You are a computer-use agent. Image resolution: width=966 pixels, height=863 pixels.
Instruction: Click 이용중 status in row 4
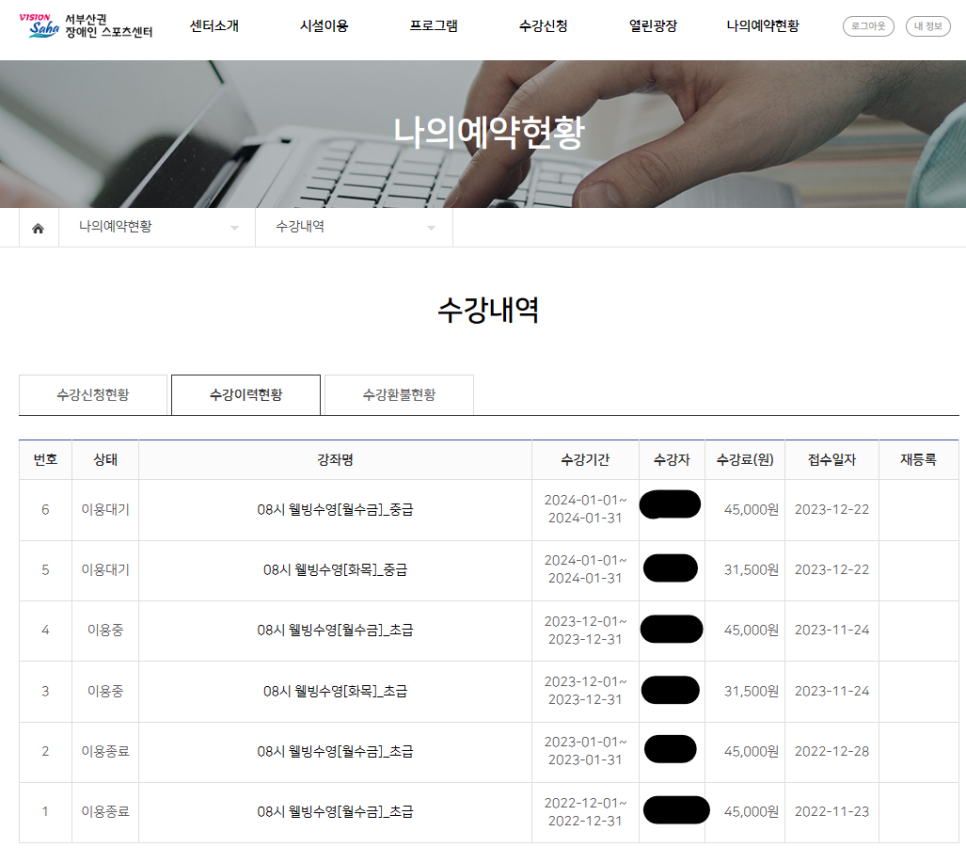pos(105,630)
